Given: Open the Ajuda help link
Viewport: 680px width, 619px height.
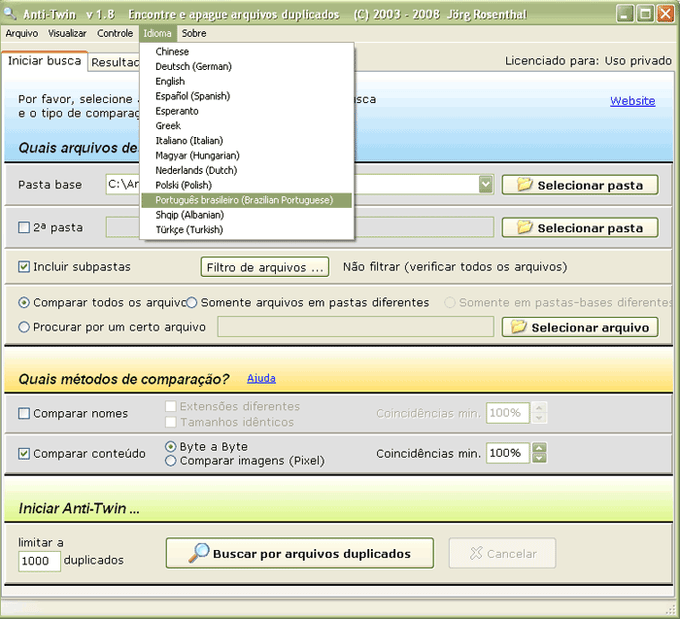Looking at the screenshot, I should click(261, 378).
